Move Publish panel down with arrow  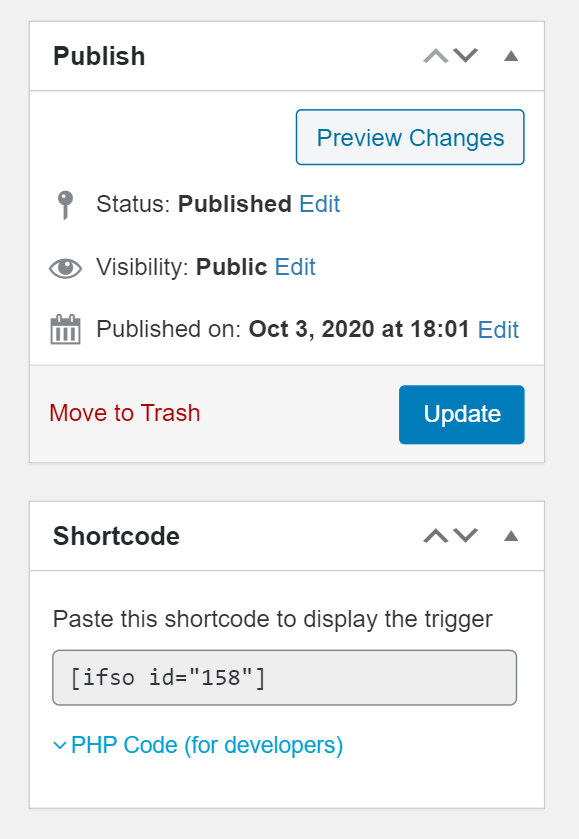(x=466, y=56)
